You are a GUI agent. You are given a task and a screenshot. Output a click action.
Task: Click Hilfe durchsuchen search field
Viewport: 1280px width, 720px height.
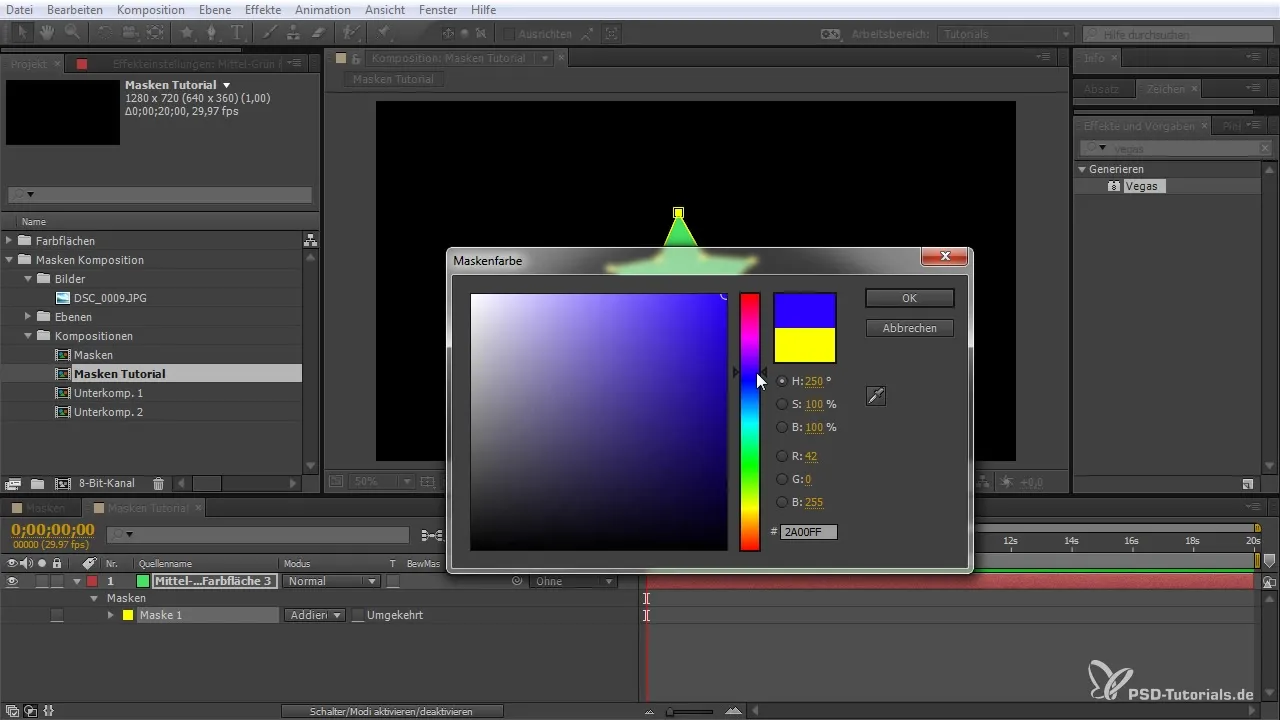click(1177, 33)
